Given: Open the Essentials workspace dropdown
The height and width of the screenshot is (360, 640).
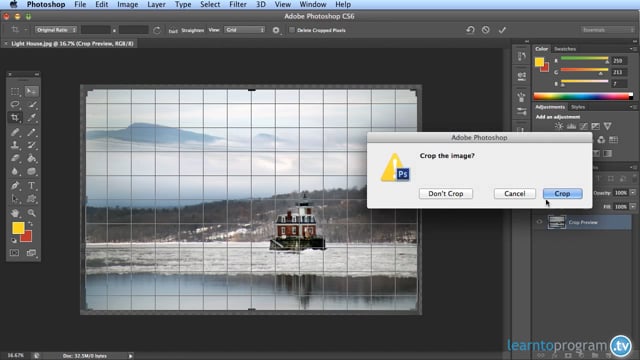Looking at the screenshot, I should [x=607, y=30].
